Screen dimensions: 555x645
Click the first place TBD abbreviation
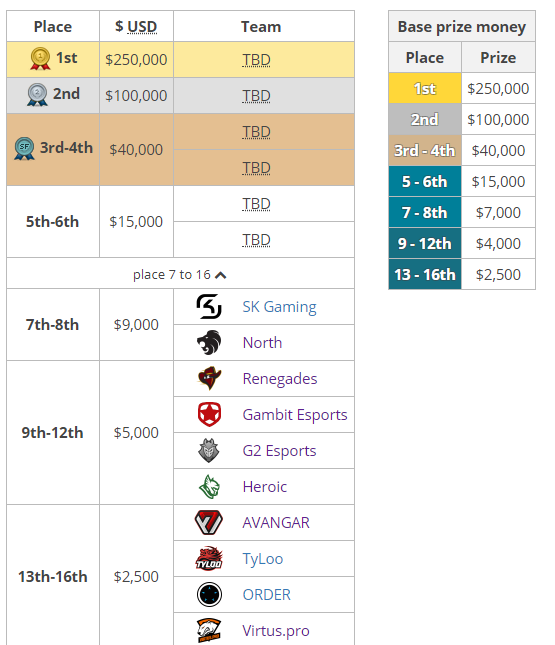(x=256, y=60)
